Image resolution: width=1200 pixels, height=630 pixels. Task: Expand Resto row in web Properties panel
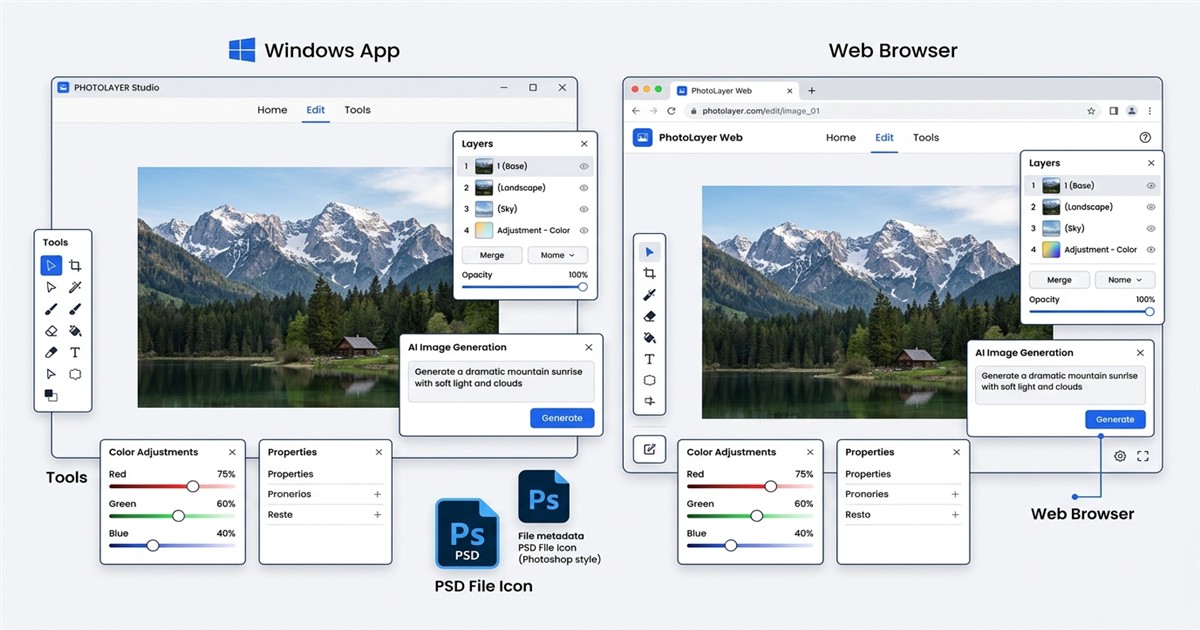click(x=955, y=515)
